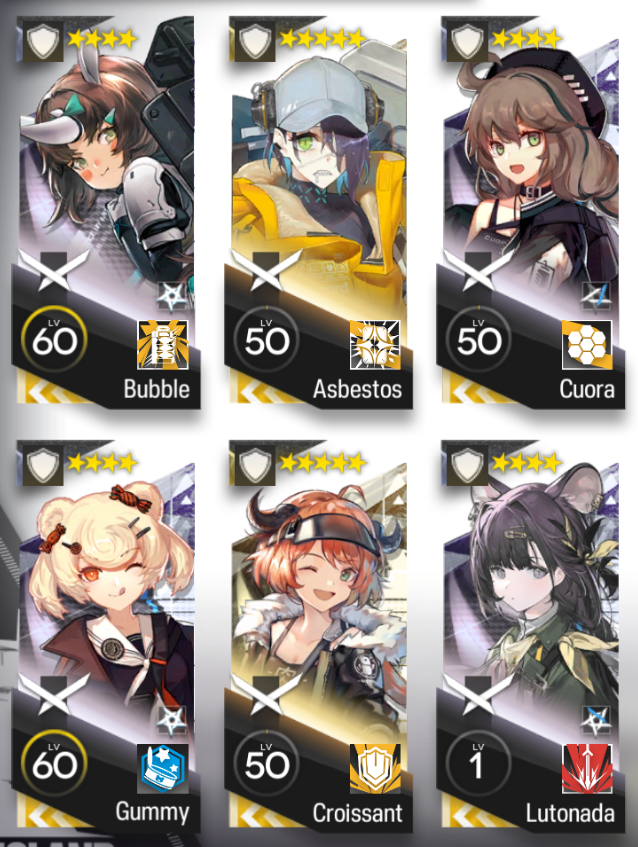Click Bubble's skill icon
The image size is (638, 847).
click(x=163, y=345)
